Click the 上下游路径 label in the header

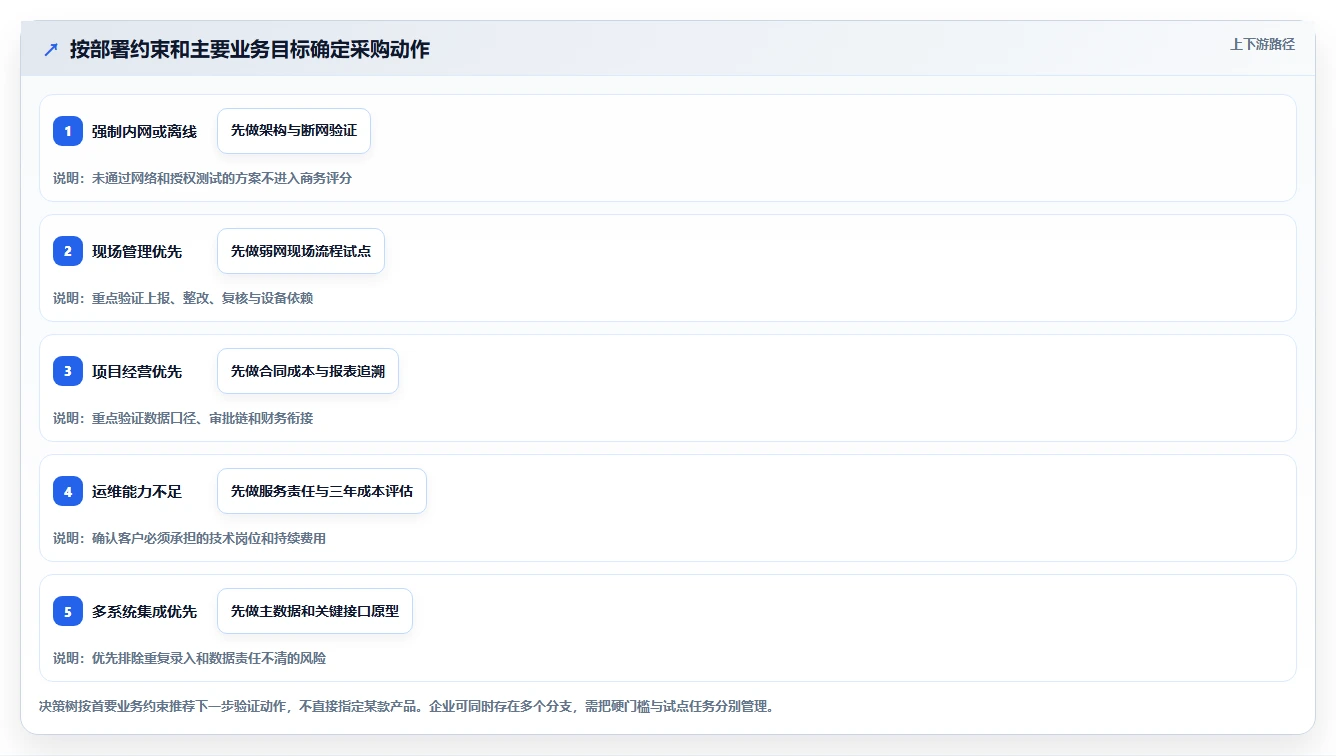tap(1262, 44)
